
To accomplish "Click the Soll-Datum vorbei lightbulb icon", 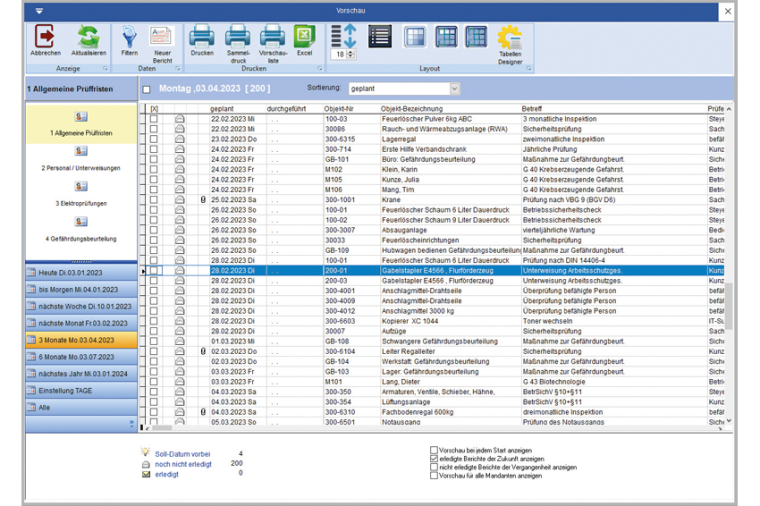I will point(145,453).
